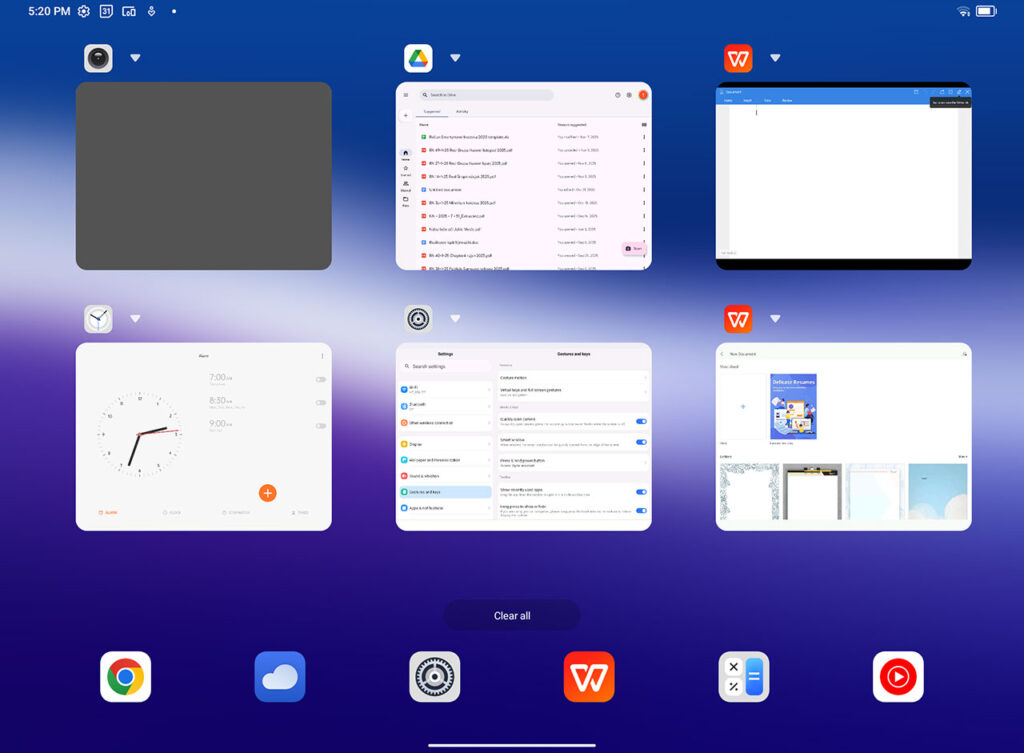Tap the analog clock face in Clock card
Viewport: 1024px width, 753px height.
click(139, 434)
